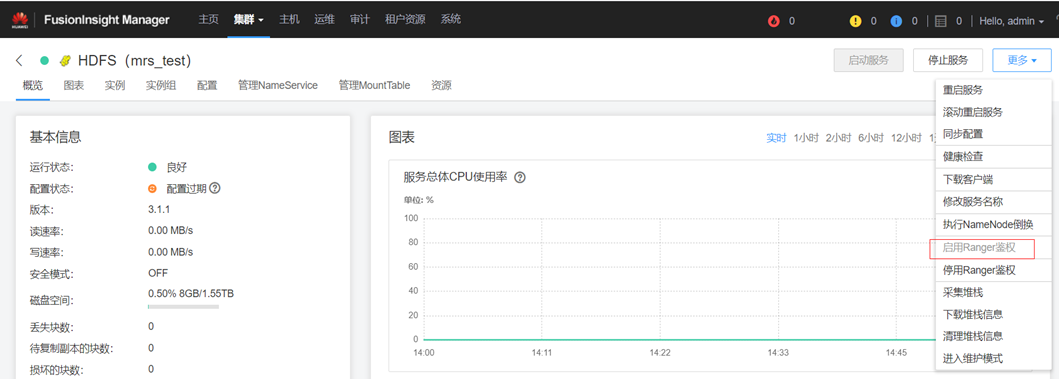Click the HDFS (mrs_test) service title

[135, 61]
